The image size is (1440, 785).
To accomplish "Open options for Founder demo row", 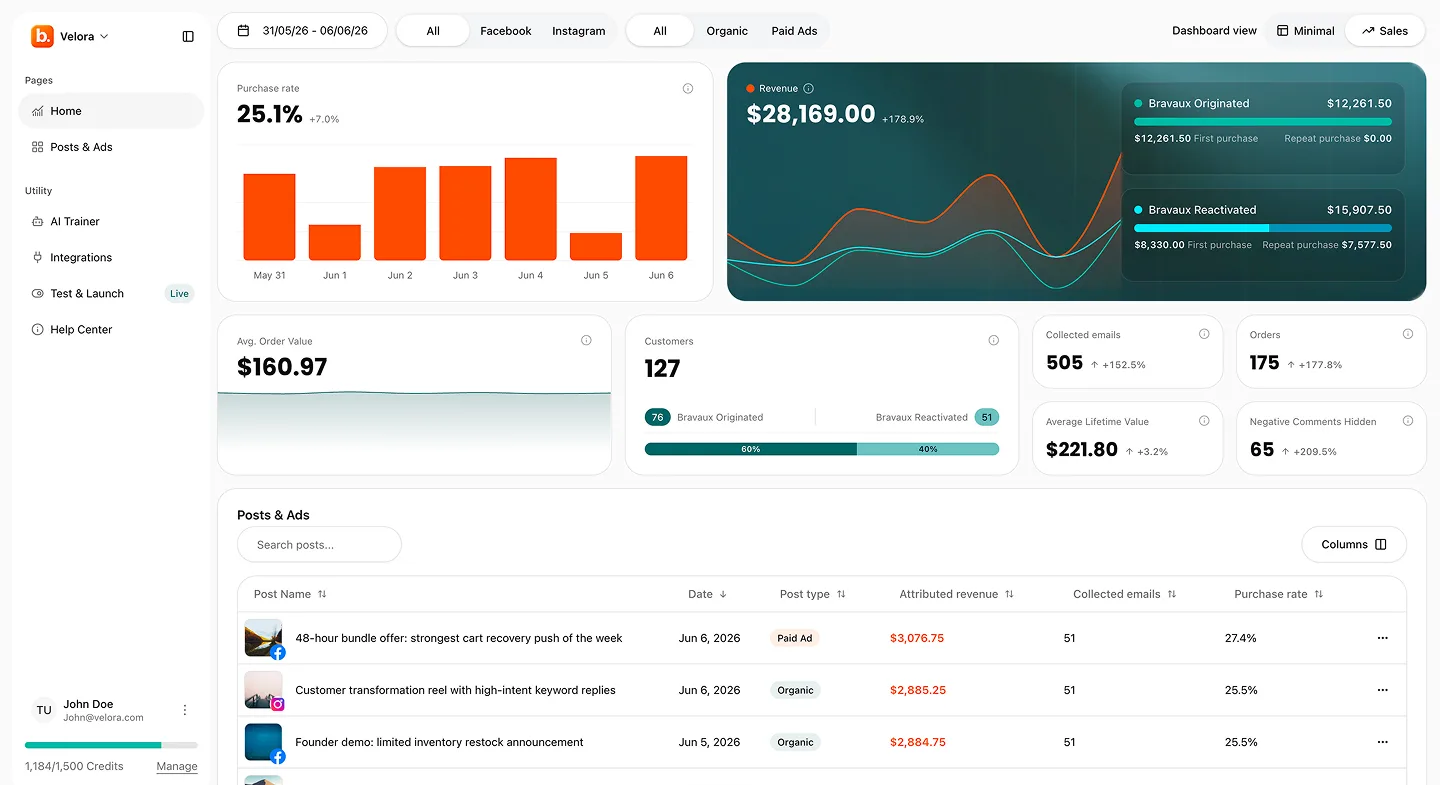I will coord(1383,742).
